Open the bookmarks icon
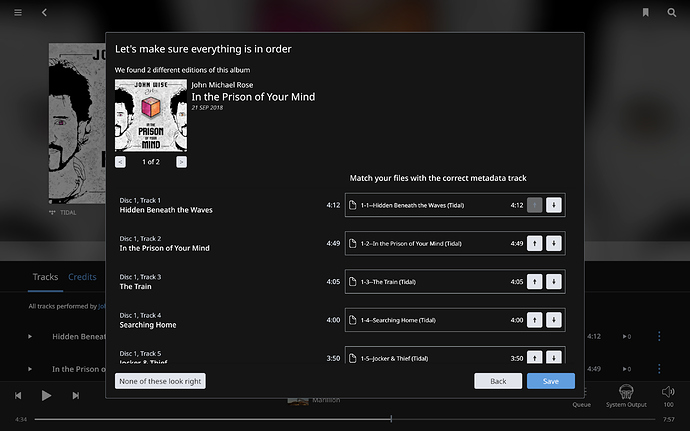 click(645, 12)
